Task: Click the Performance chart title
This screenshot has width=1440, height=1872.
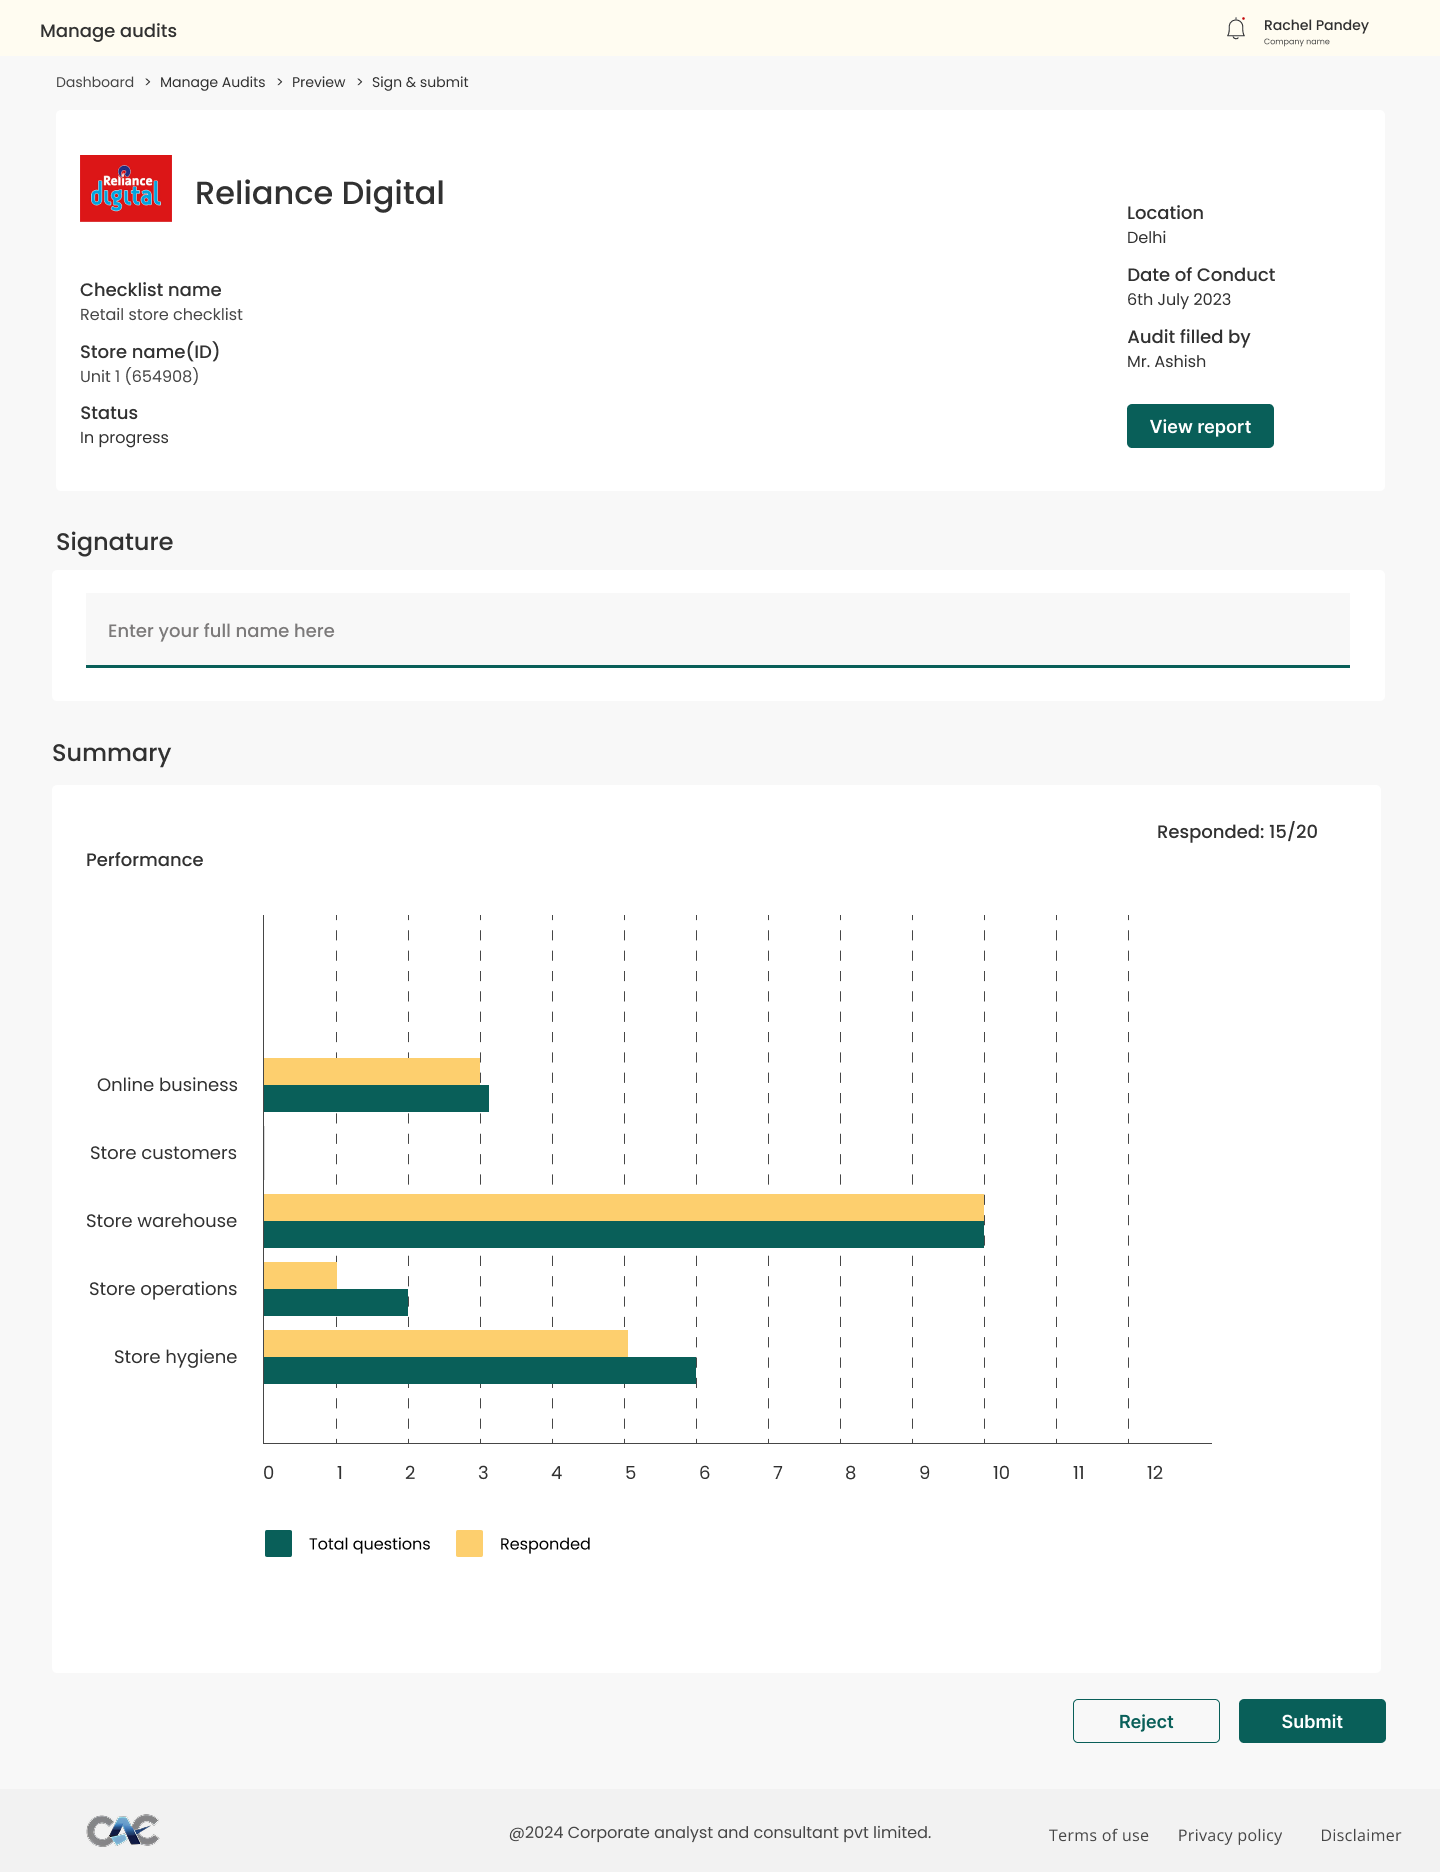Action: (x=144, y=860)
